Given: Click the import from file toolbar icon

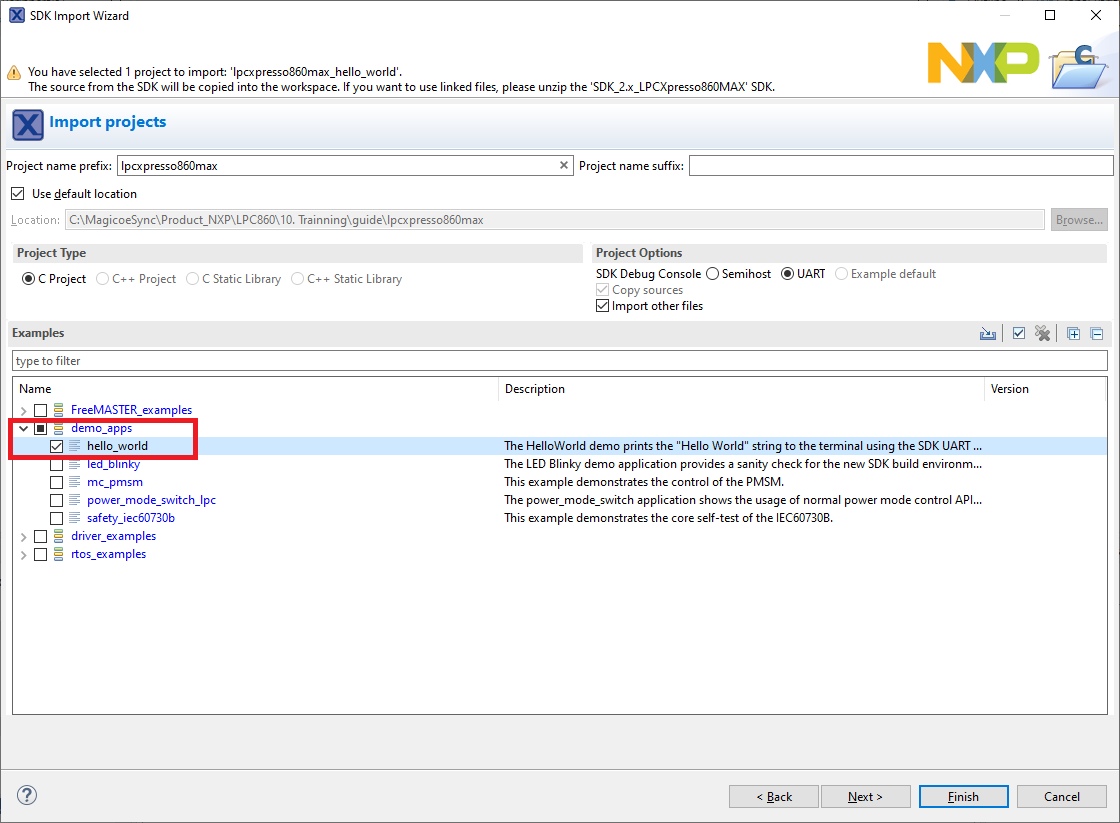Looking at the screenshot, I should click(x=988, y=334).
